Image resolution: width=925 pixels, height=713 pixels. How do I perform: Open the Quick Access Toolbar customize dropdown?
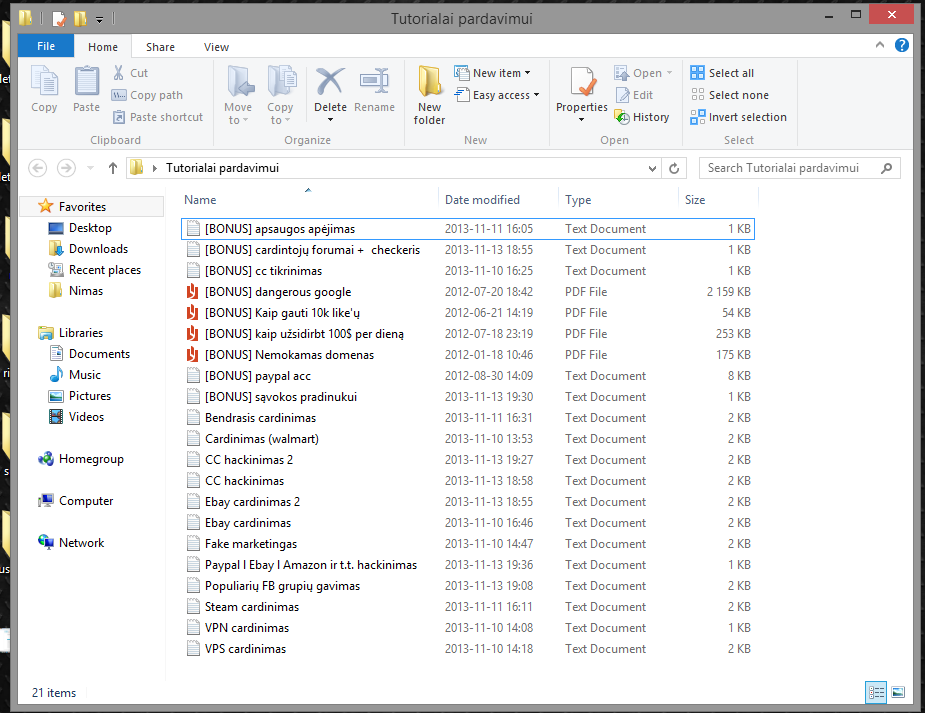click(100, 19)
